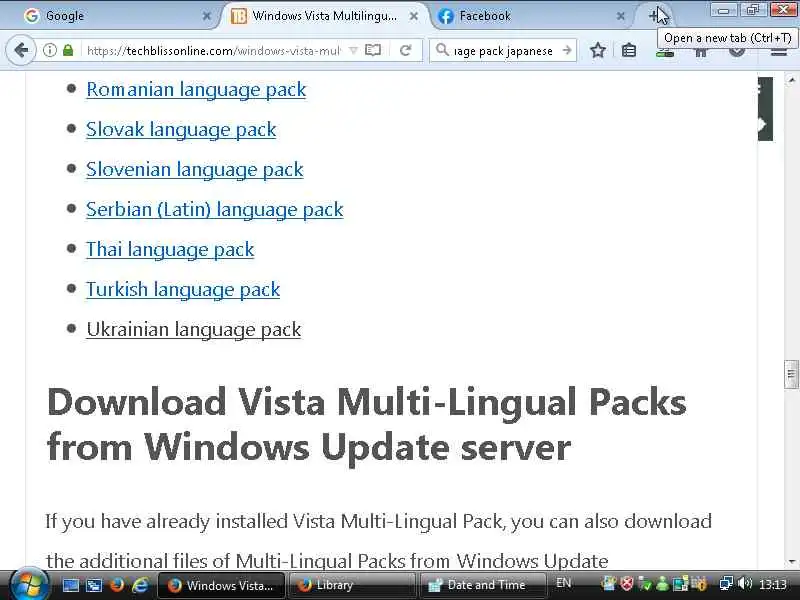
Task: Open site information icon in address bar
Action: click(49, 50)
